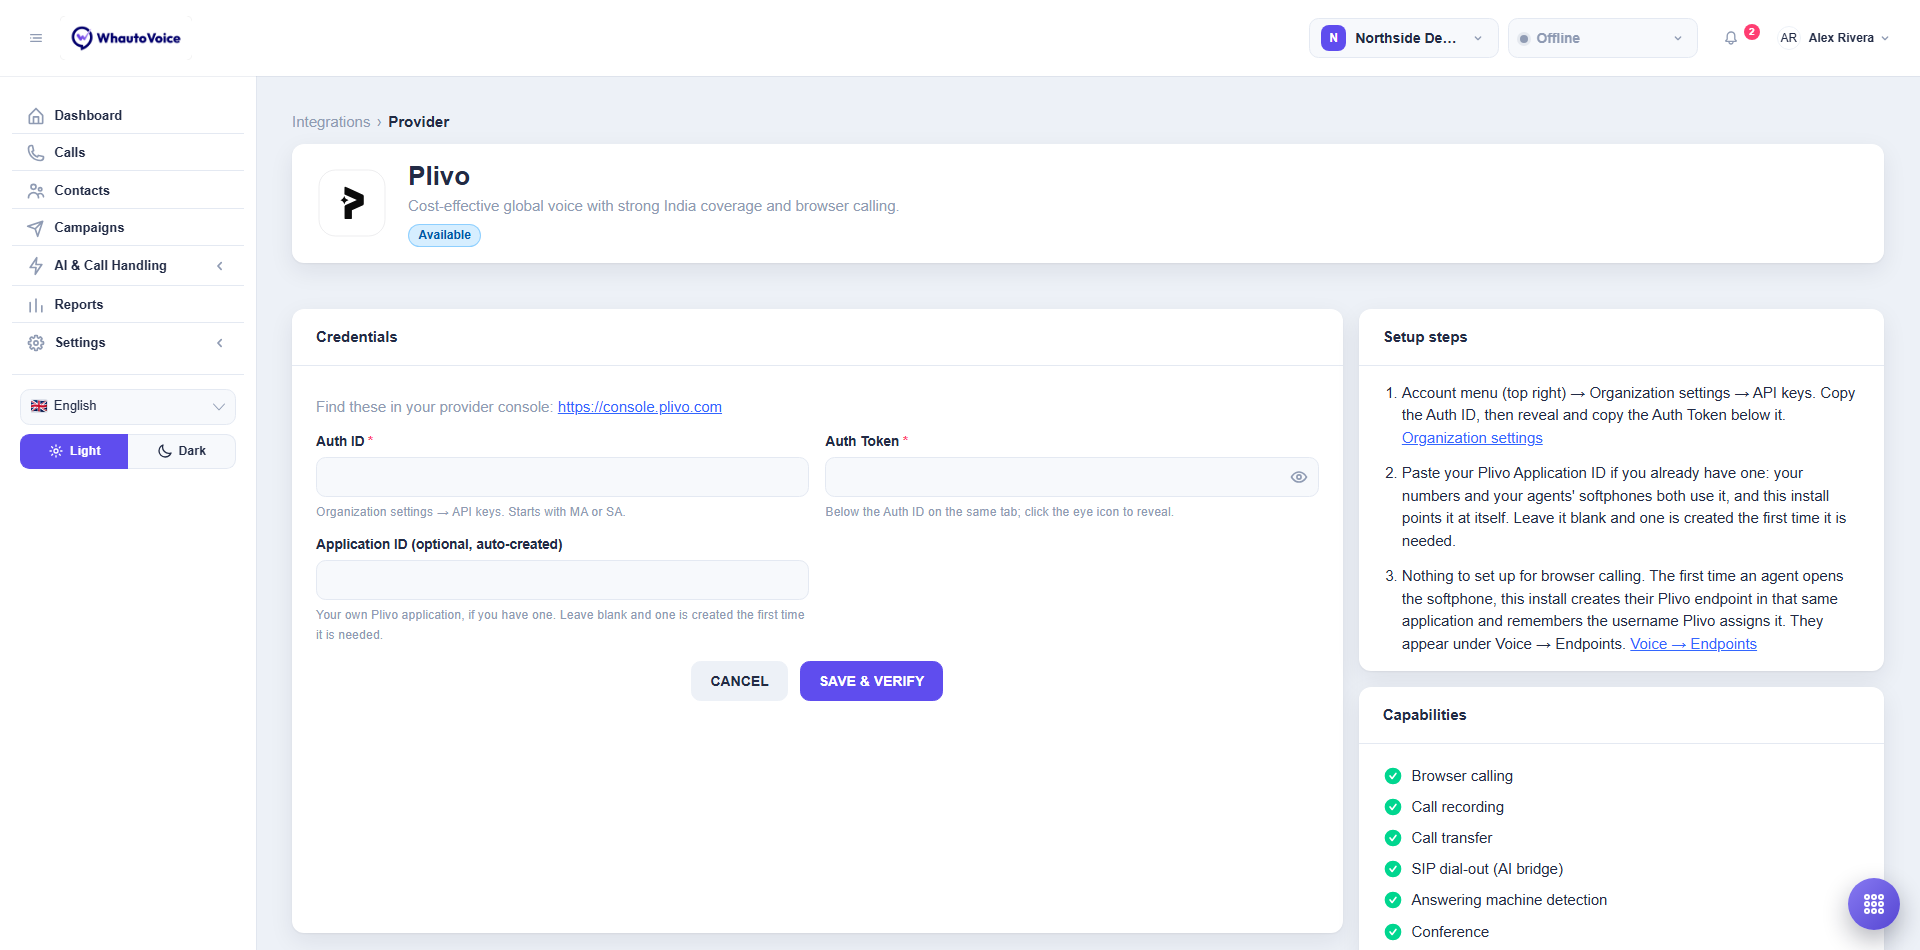Open the Northside workspace dropdown
The width and height of the screenshot is (1920, 950).
click(1403, 38)
